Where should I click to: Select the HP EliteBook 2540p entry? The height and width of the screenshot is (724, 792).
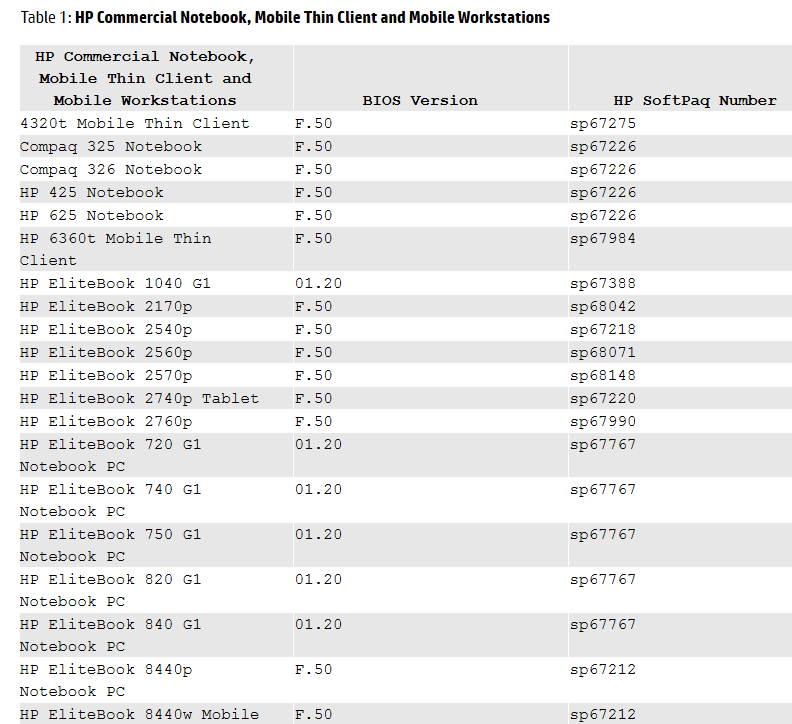tap(106, 329)
